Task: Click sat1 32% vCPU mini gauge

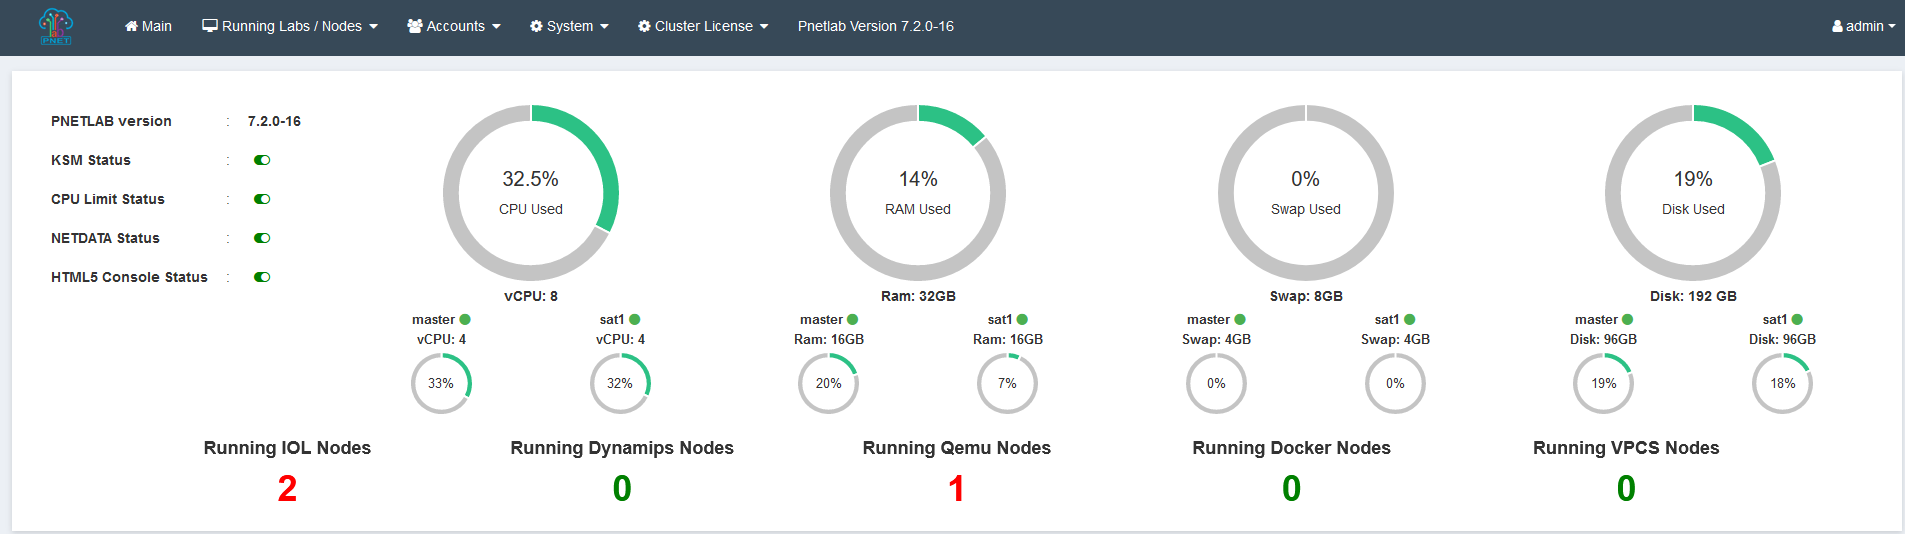Action: [x=620, y=383]
